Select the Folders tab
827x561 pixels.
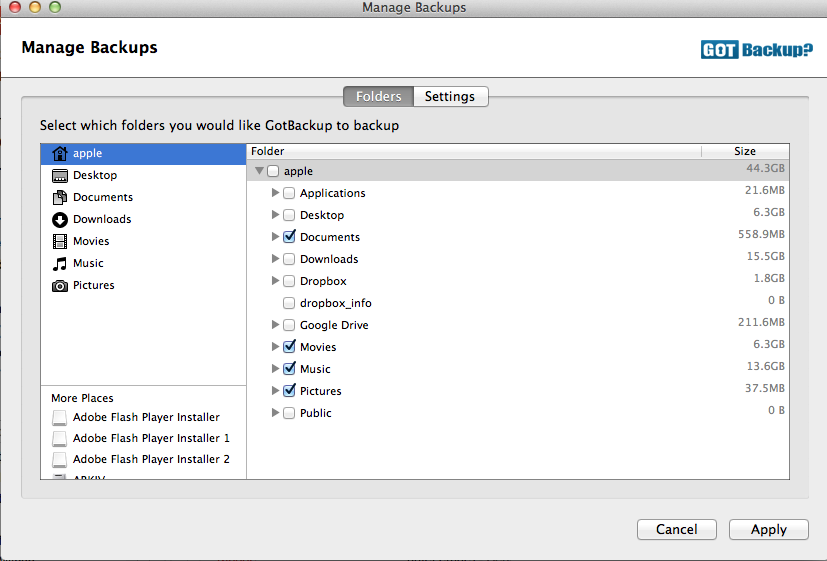coord(378,97)
